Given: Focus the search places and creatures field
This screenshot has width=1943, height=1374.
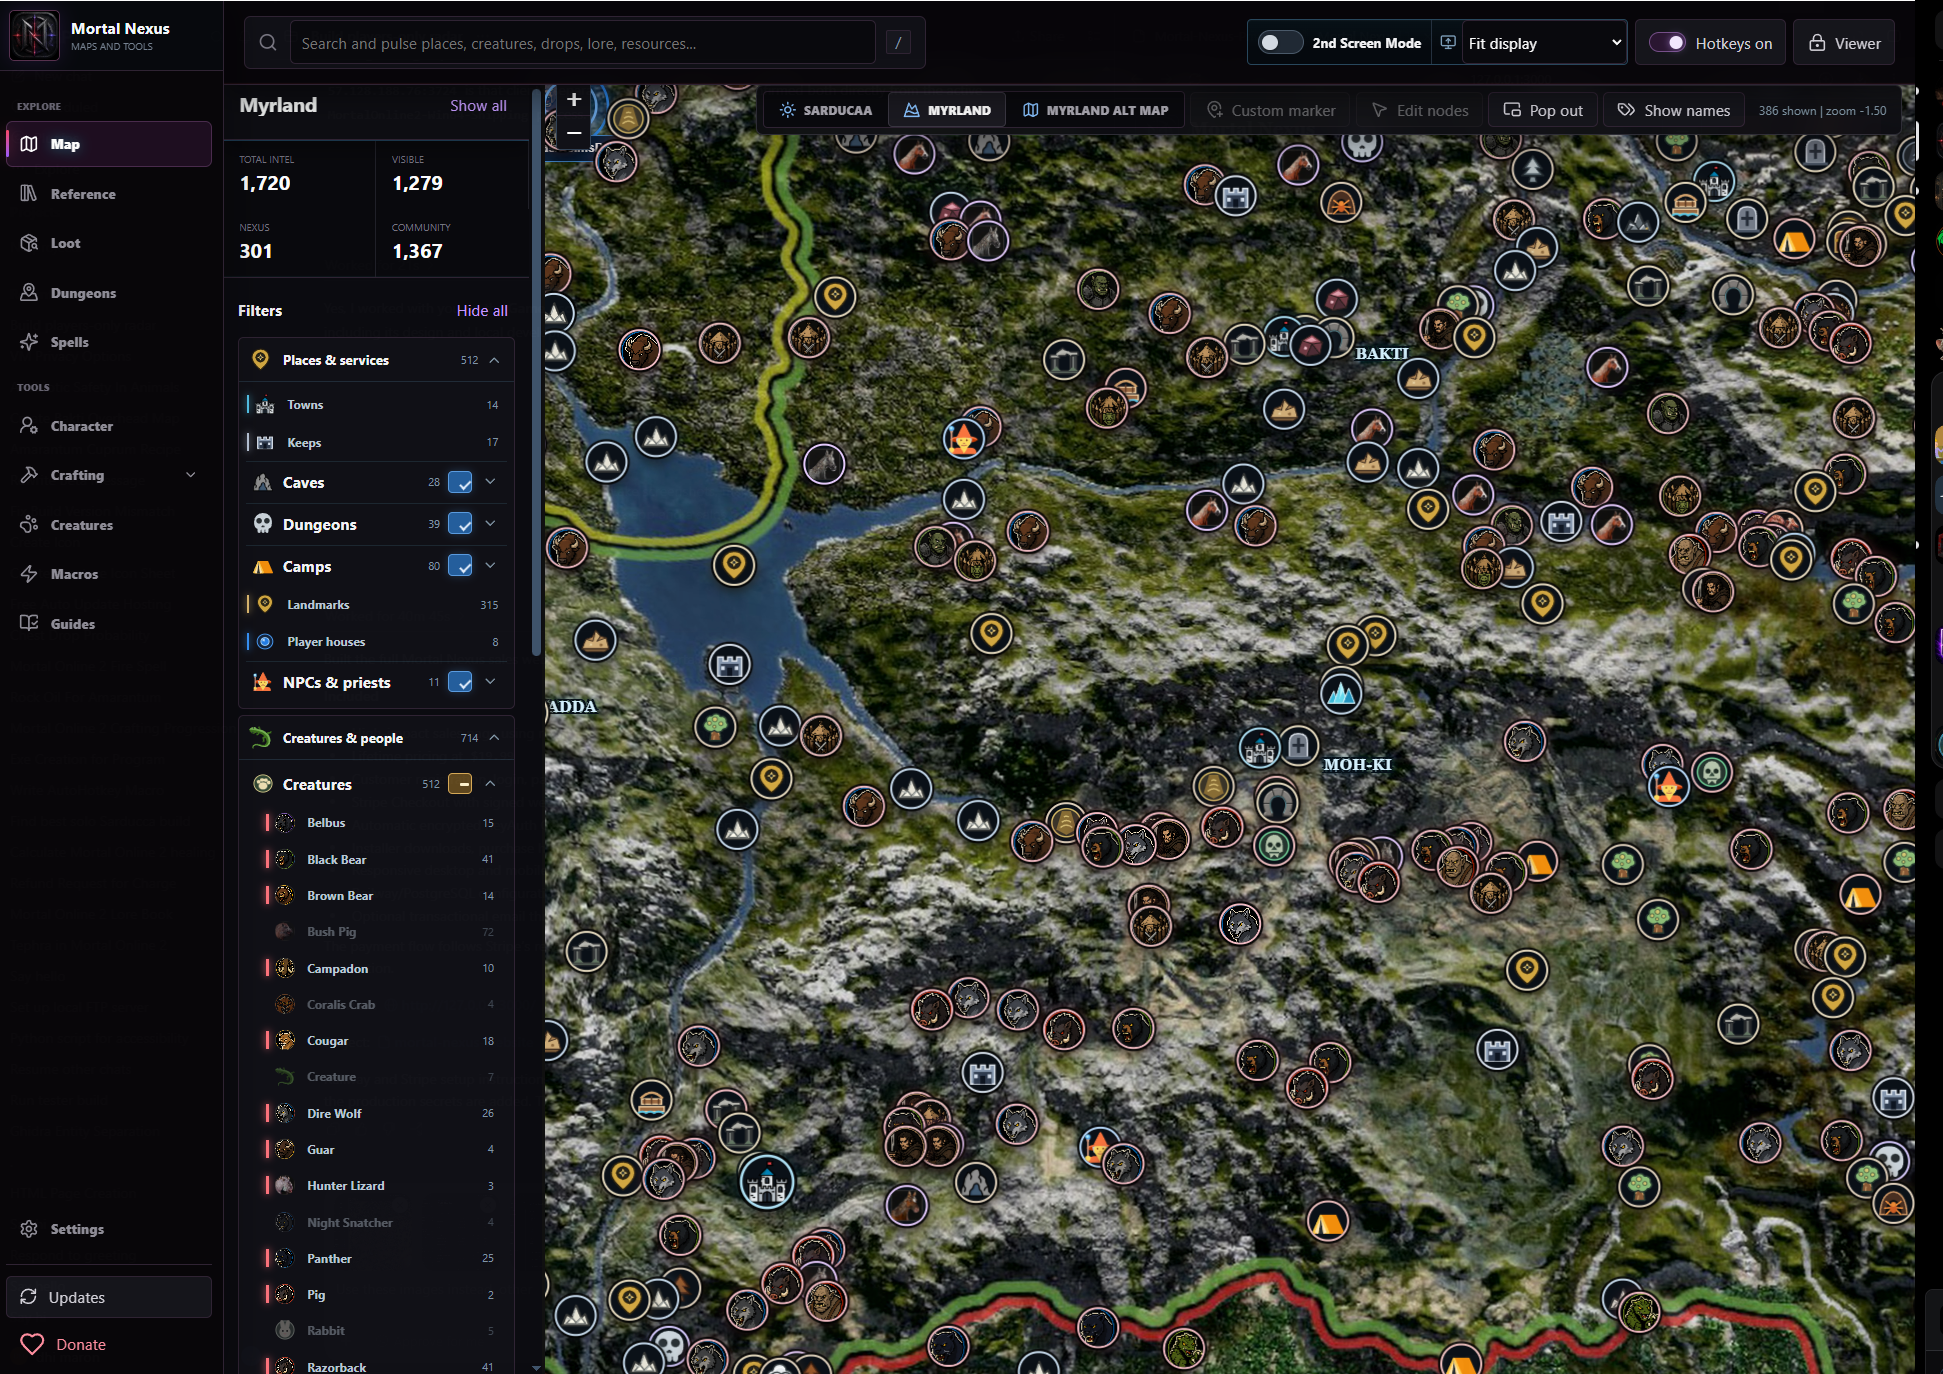Looking at the screenshot, I should click(582, 43).
